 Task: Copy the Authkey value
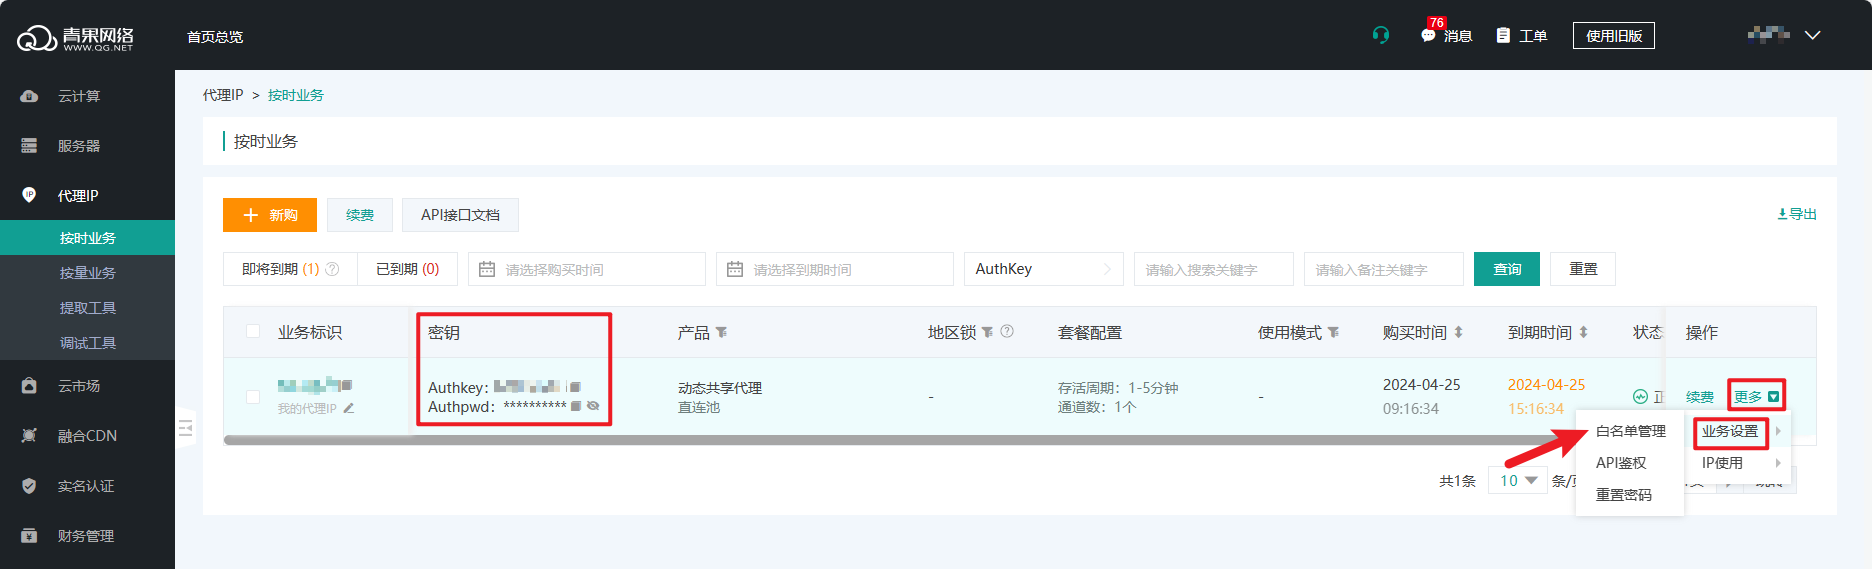coord(575,387)
